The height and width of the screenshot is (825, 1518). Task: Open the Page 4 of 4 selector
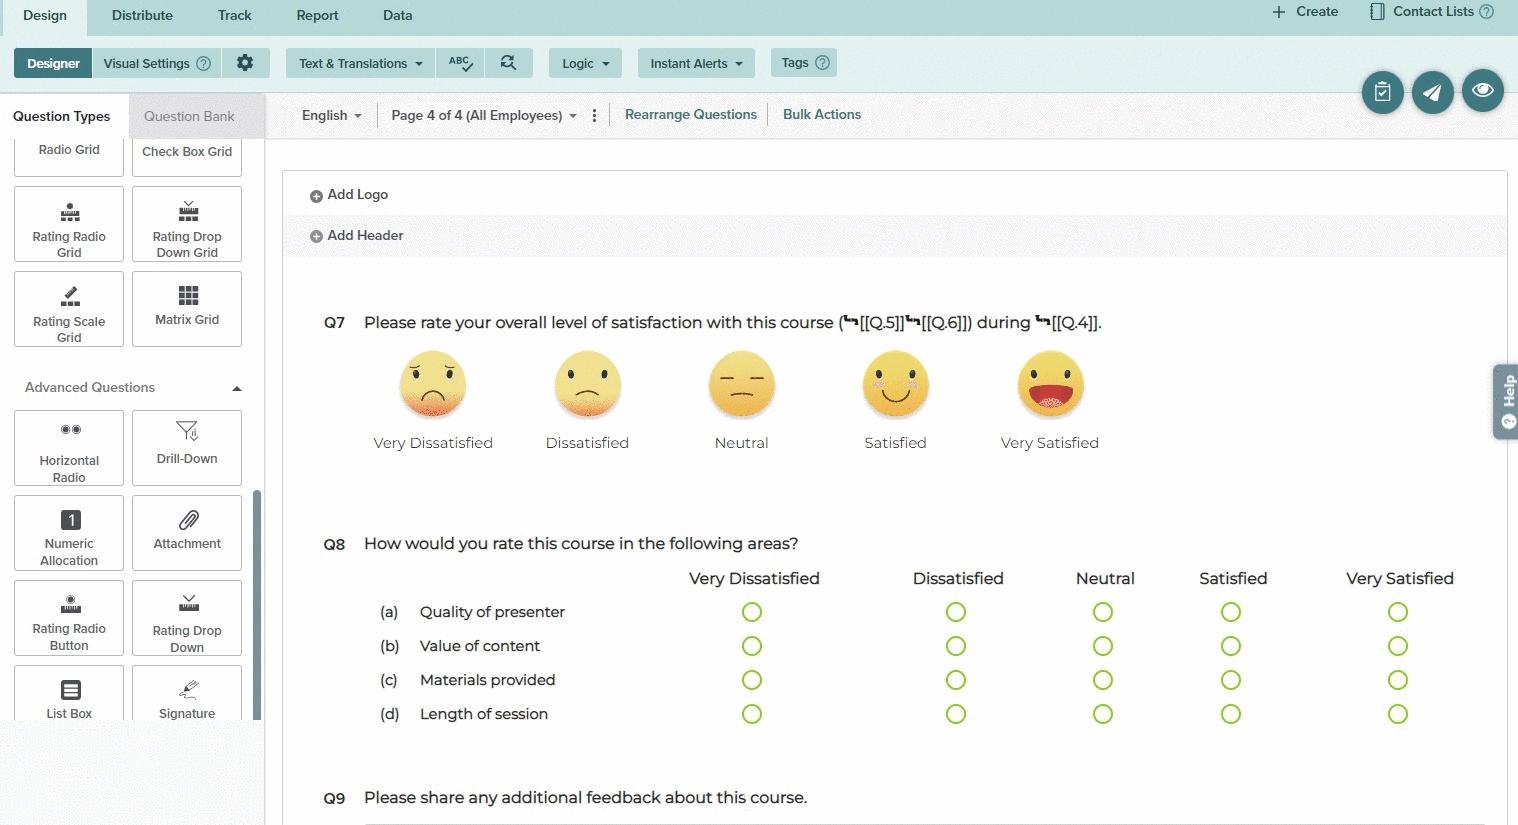(x=484, y=115)
